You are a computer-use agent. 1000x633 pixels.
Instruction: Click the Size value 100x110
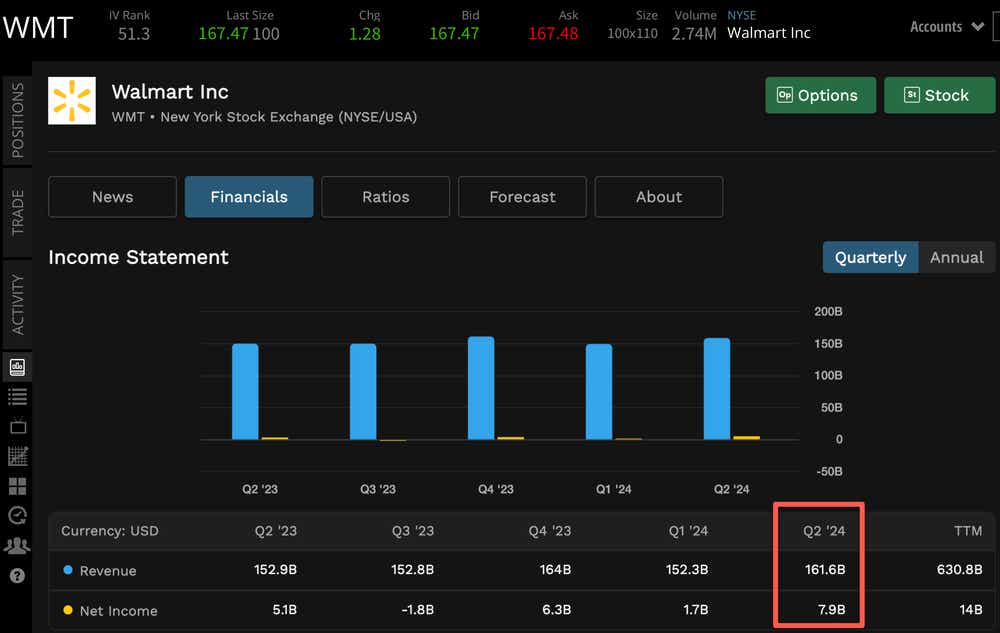[632, 34]
